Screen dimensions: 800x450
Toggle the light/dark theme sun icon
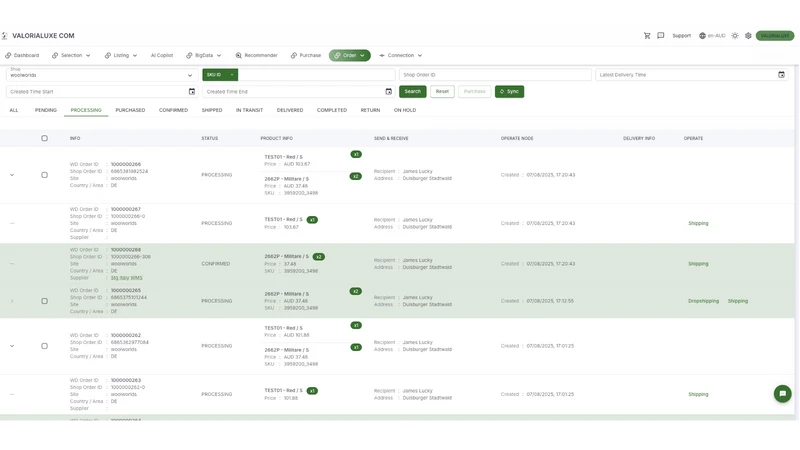735,36
